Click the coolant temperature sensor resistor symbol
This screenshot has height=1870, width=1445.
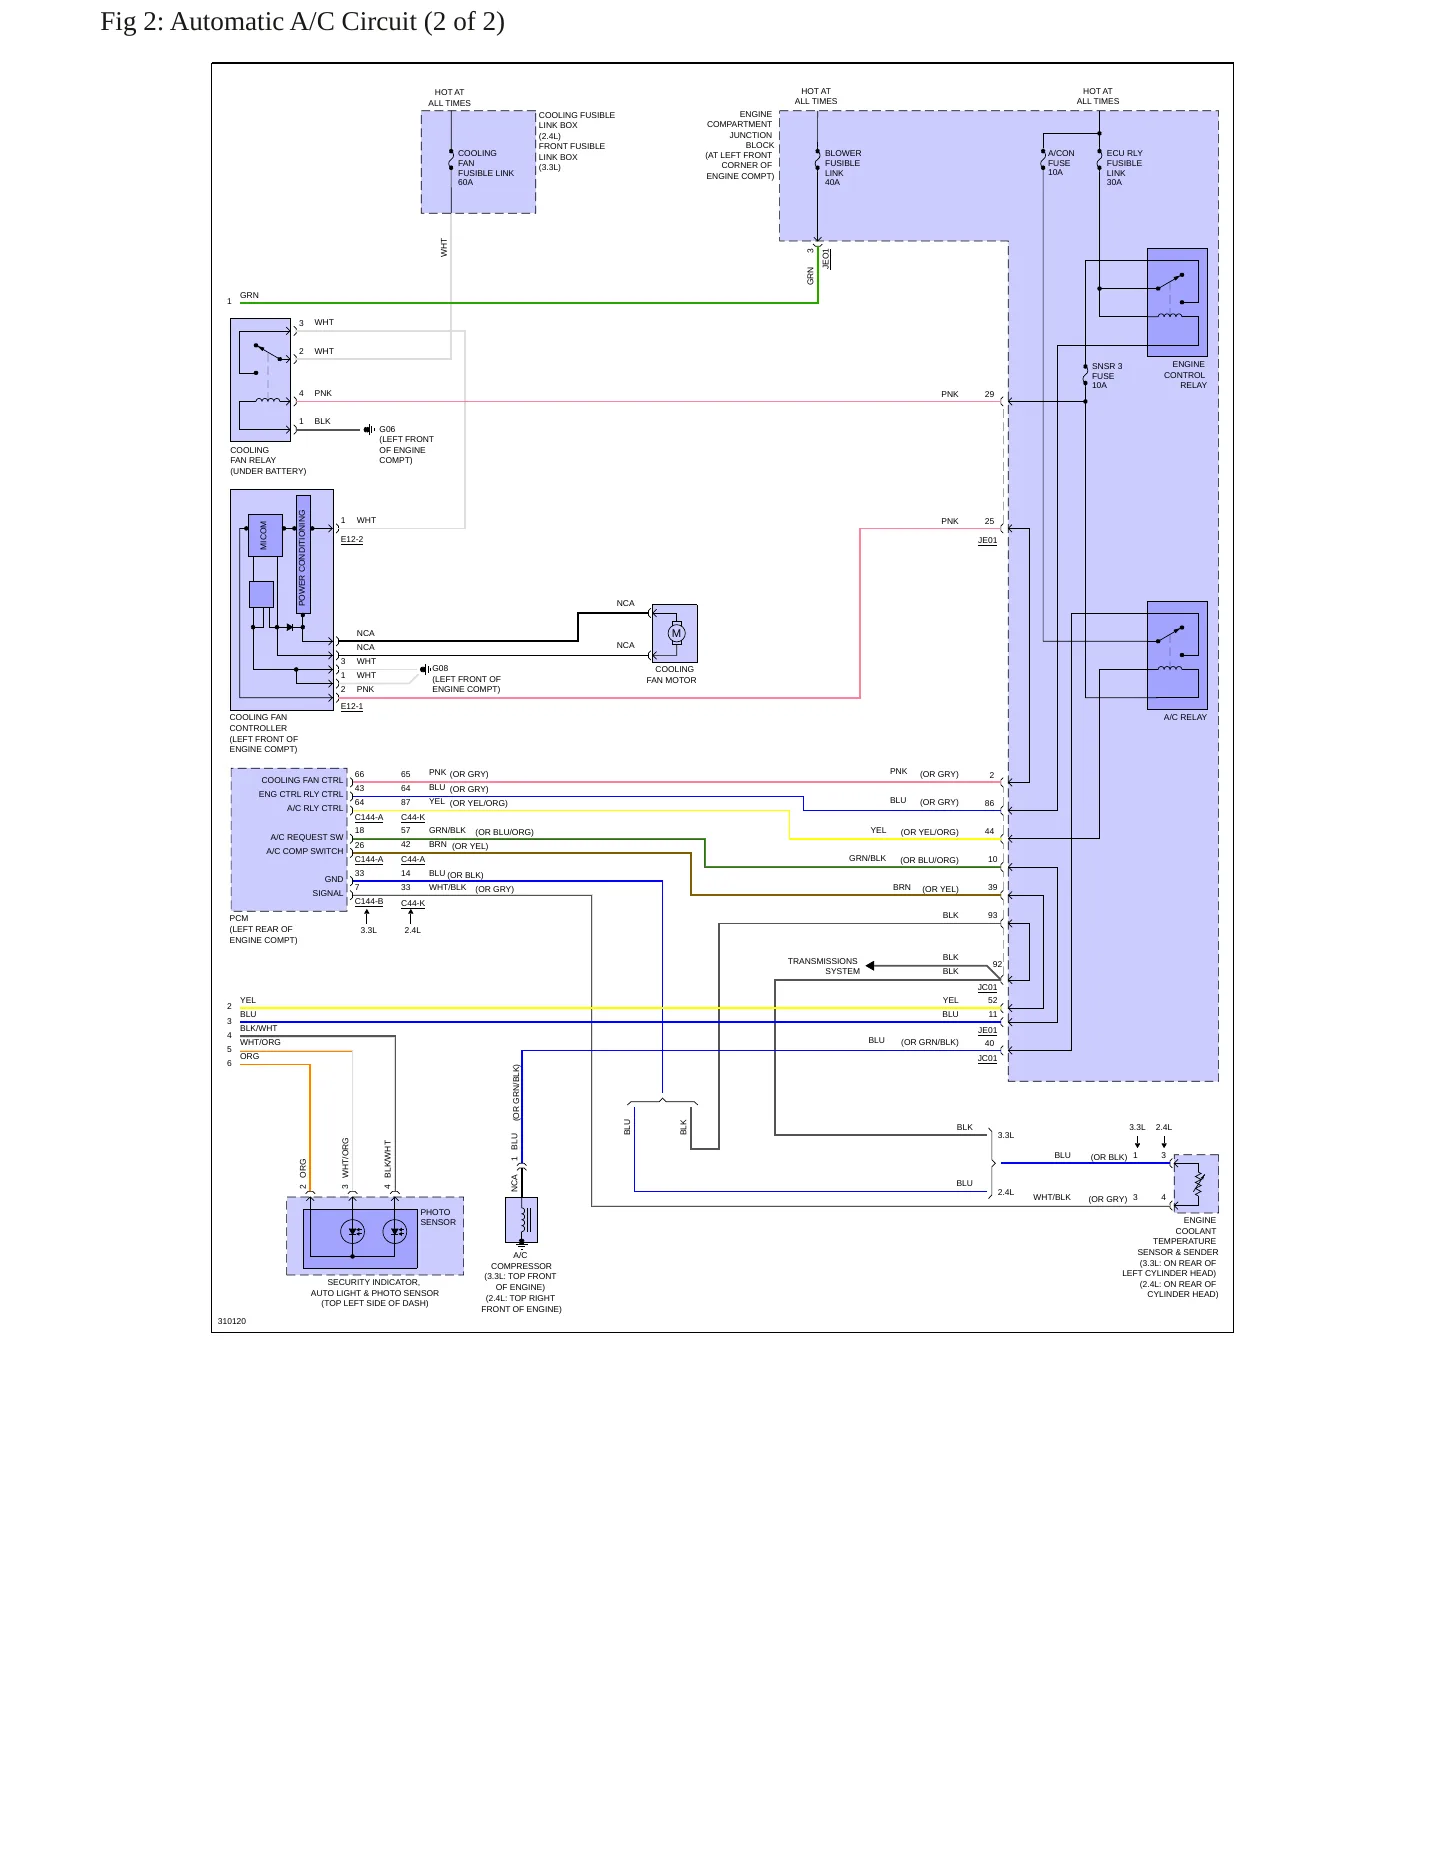1197,1183
